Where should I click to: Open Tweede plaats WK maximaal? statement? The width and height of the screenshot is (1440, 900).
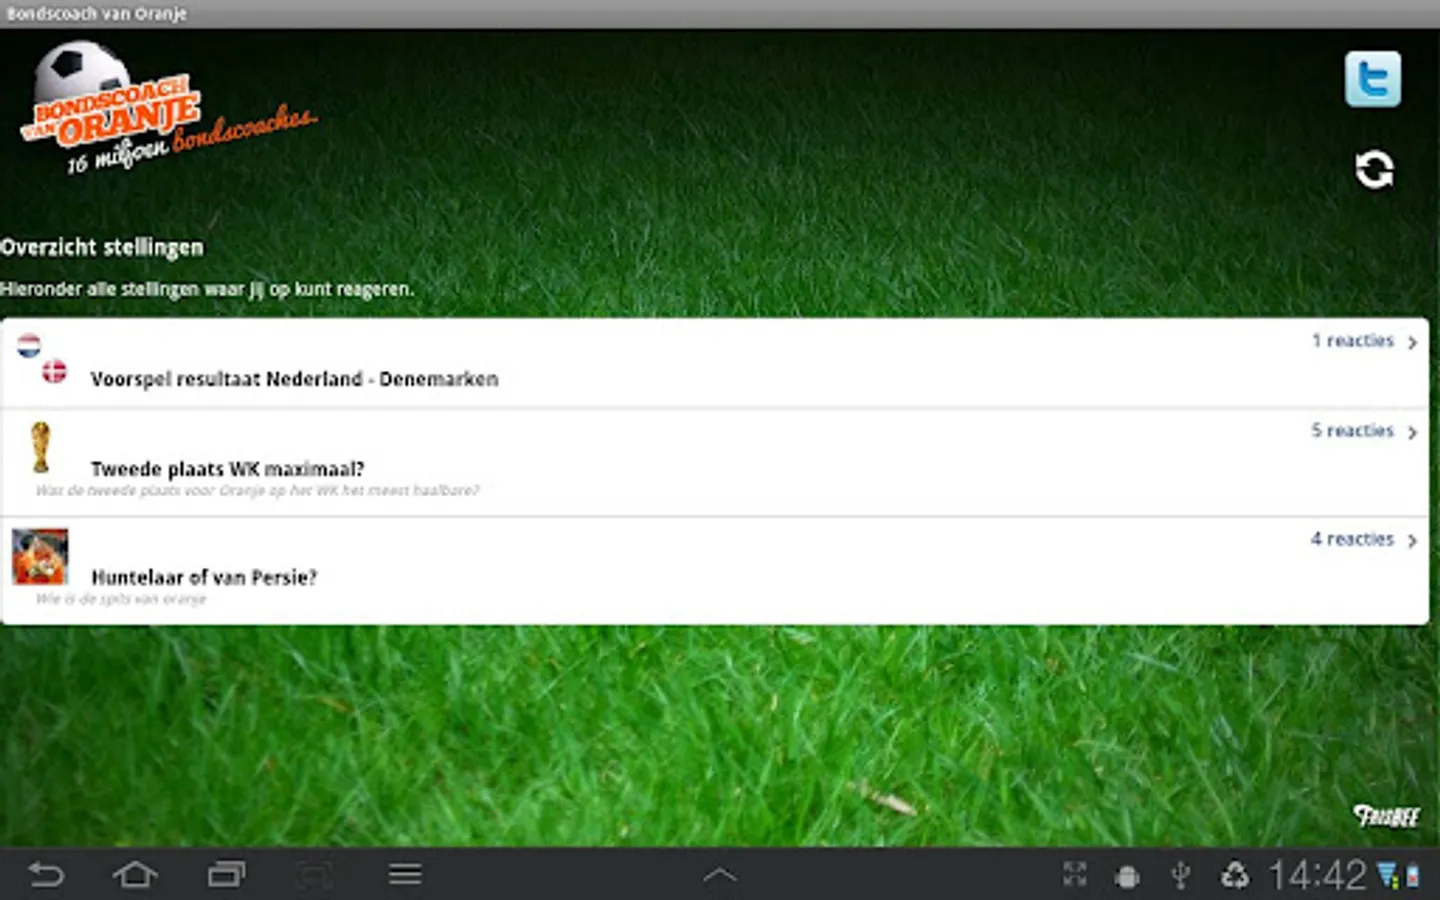click(715, 462)
